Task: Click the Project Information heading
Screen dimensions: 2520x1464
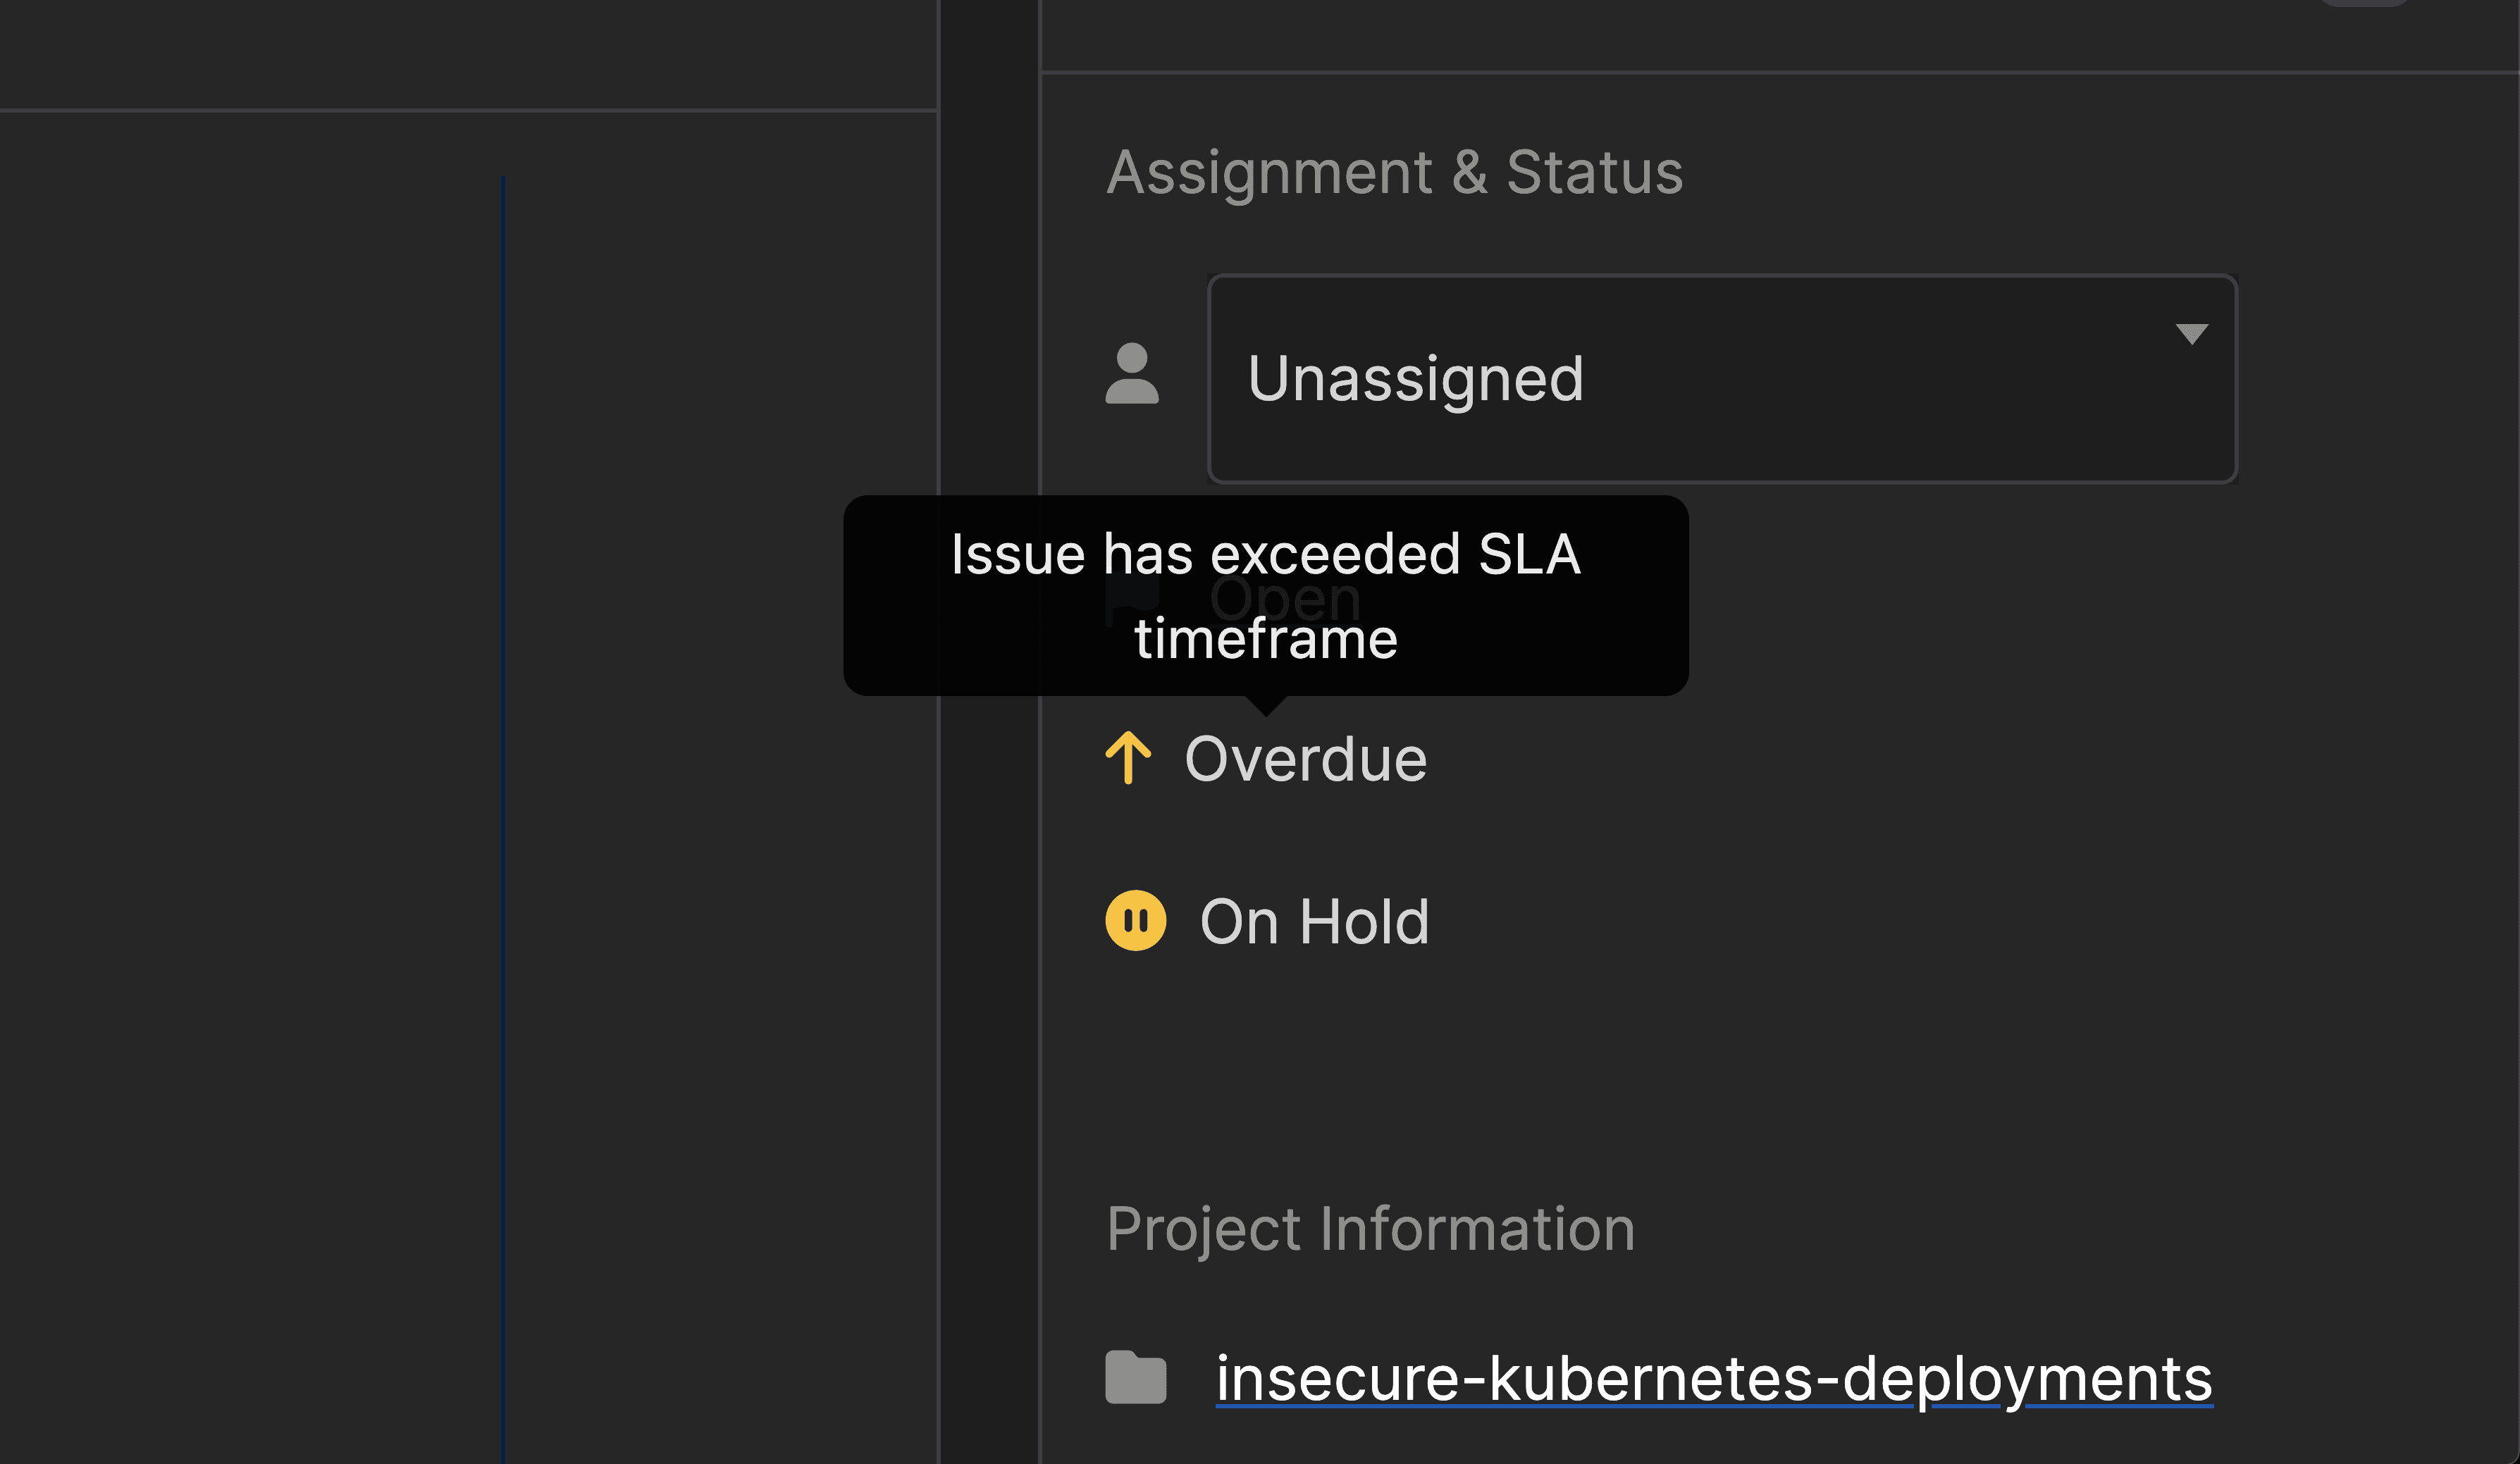Action: coord(1370,1228)
